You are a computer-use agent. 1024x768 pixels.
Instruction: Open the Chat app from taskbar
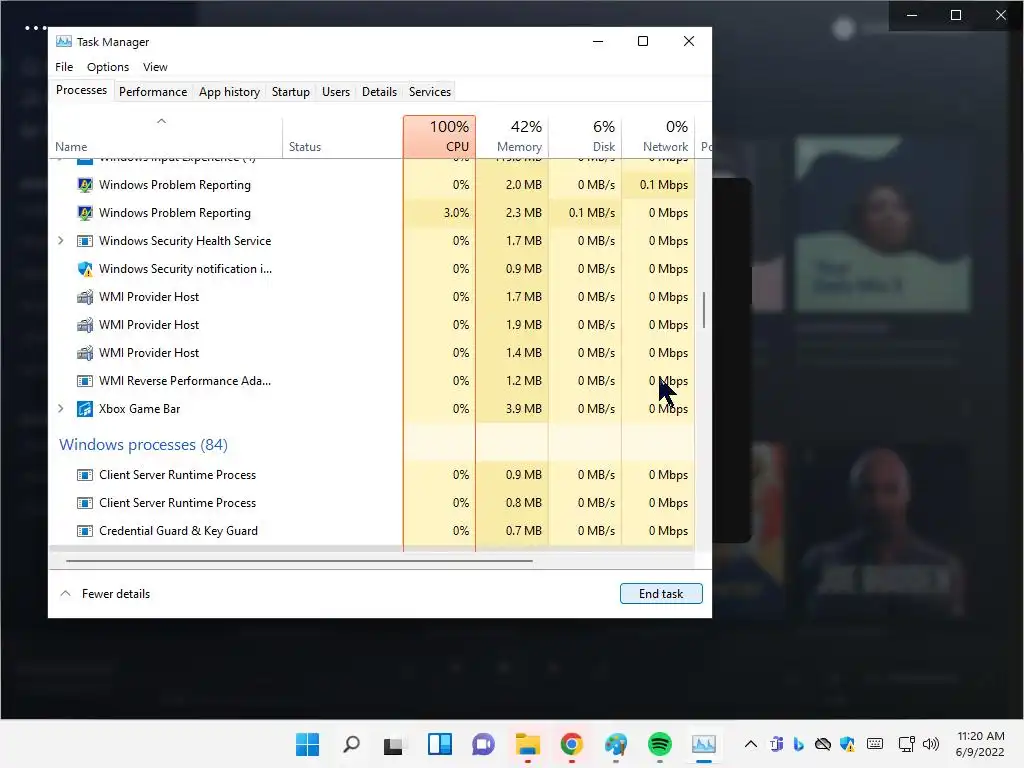click(x=483, y=744)
